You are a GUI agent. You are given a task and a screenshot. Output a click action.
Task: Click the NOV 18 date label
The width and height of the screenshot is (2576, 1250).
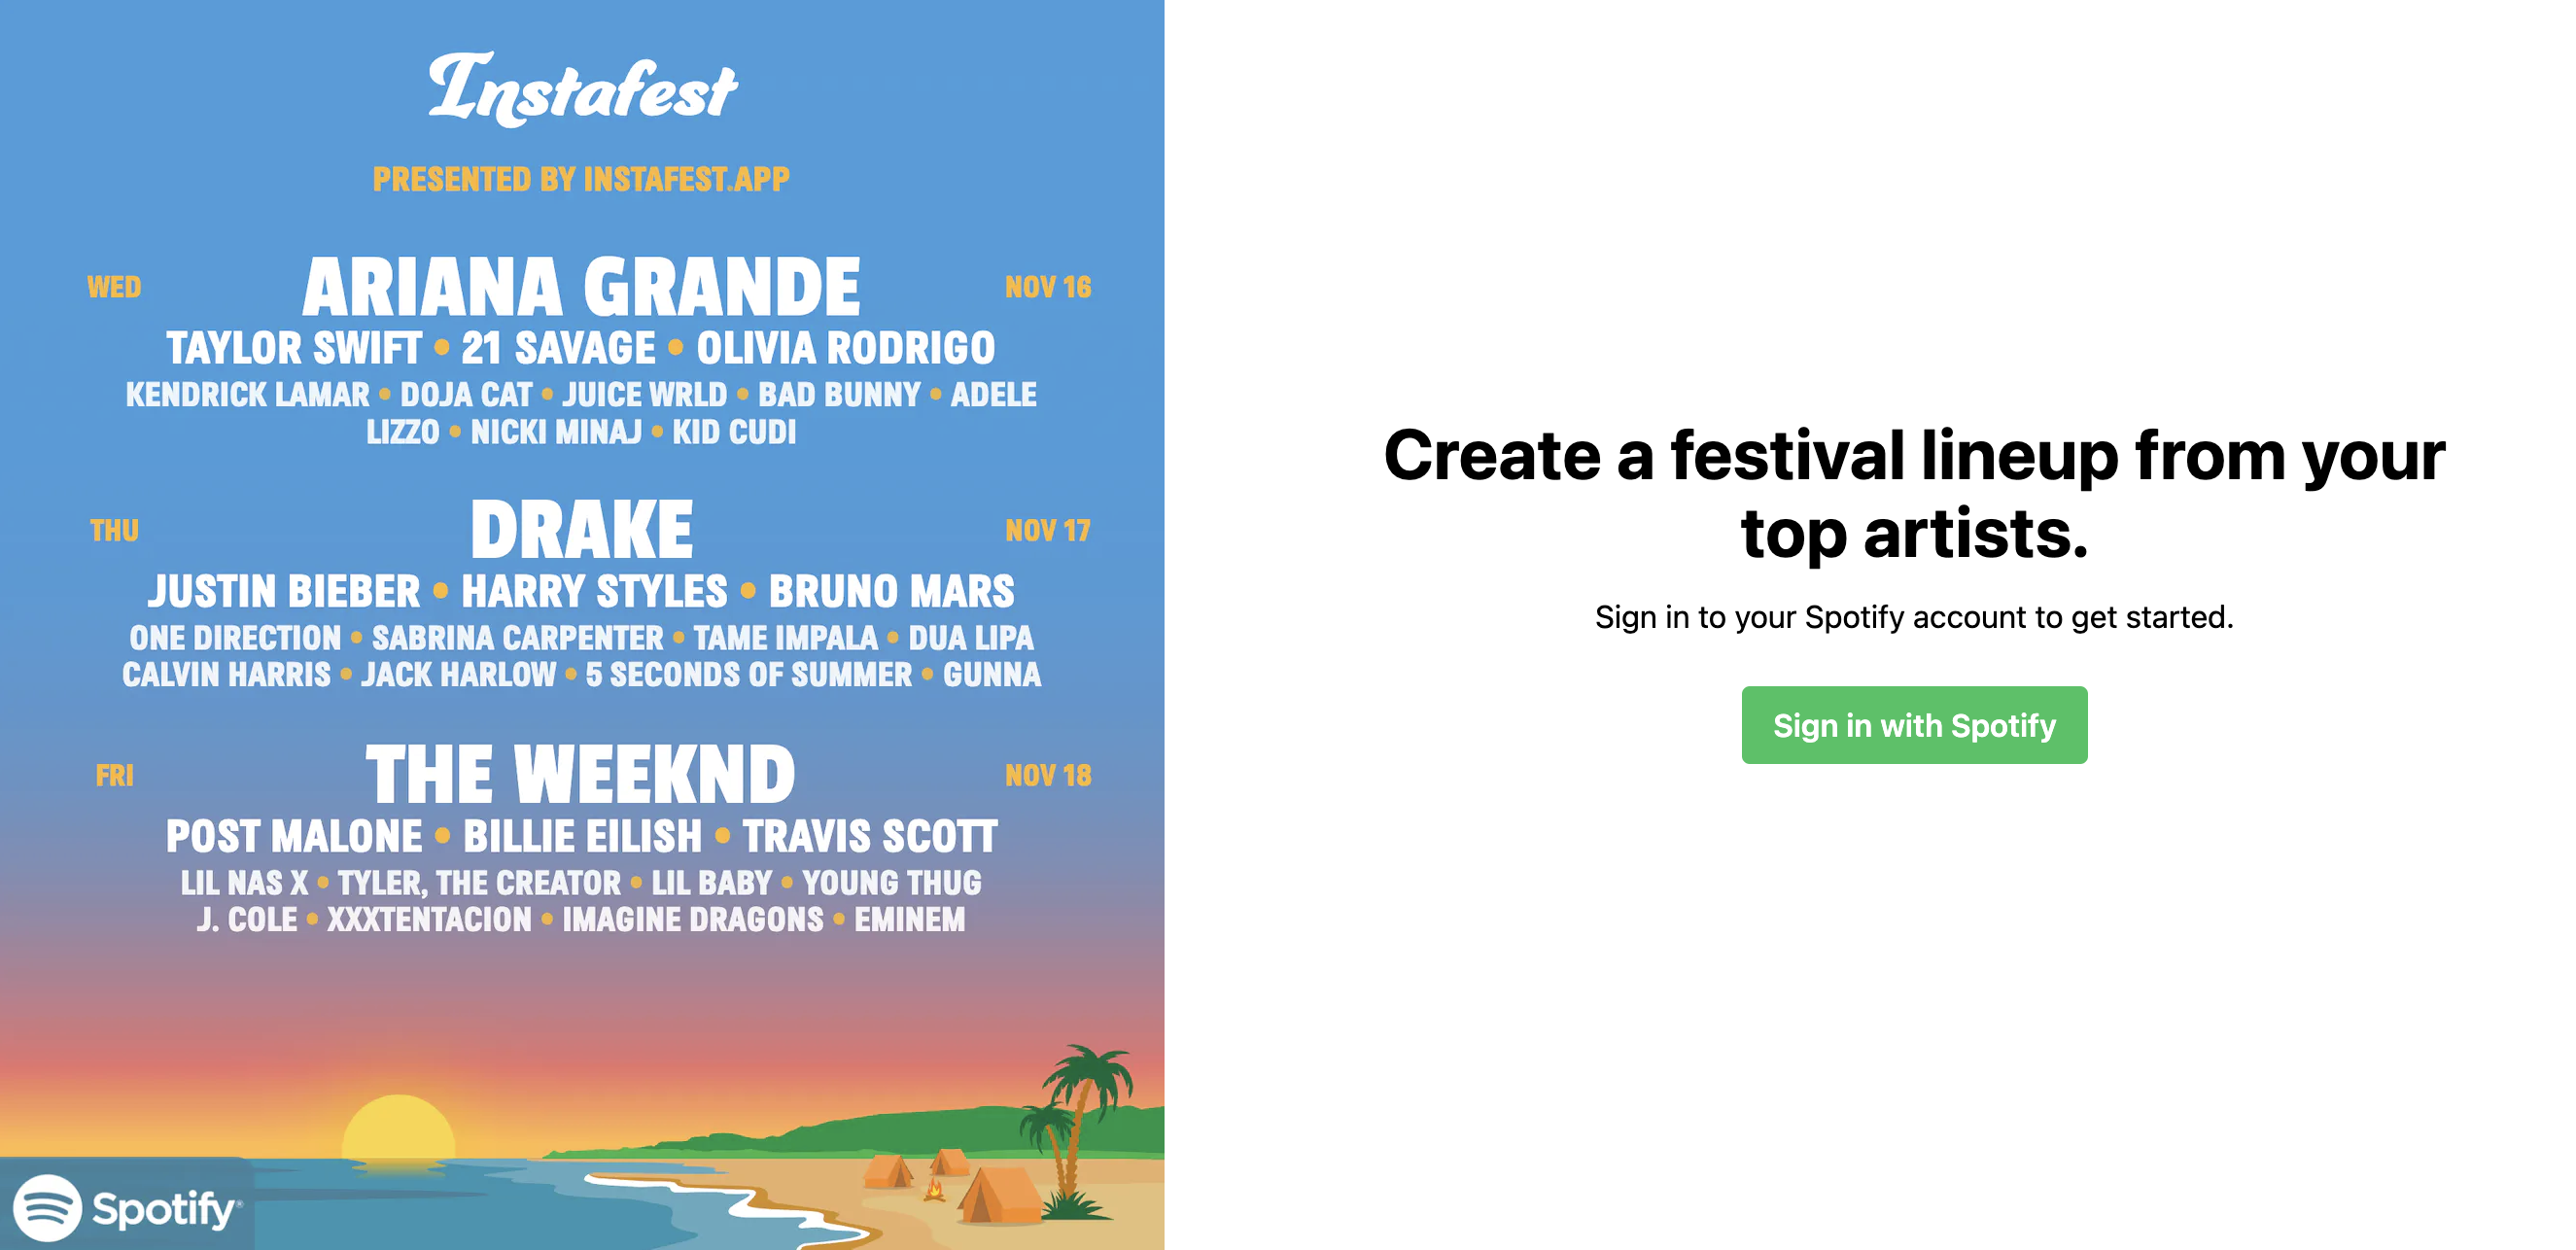coord(1047,776)
